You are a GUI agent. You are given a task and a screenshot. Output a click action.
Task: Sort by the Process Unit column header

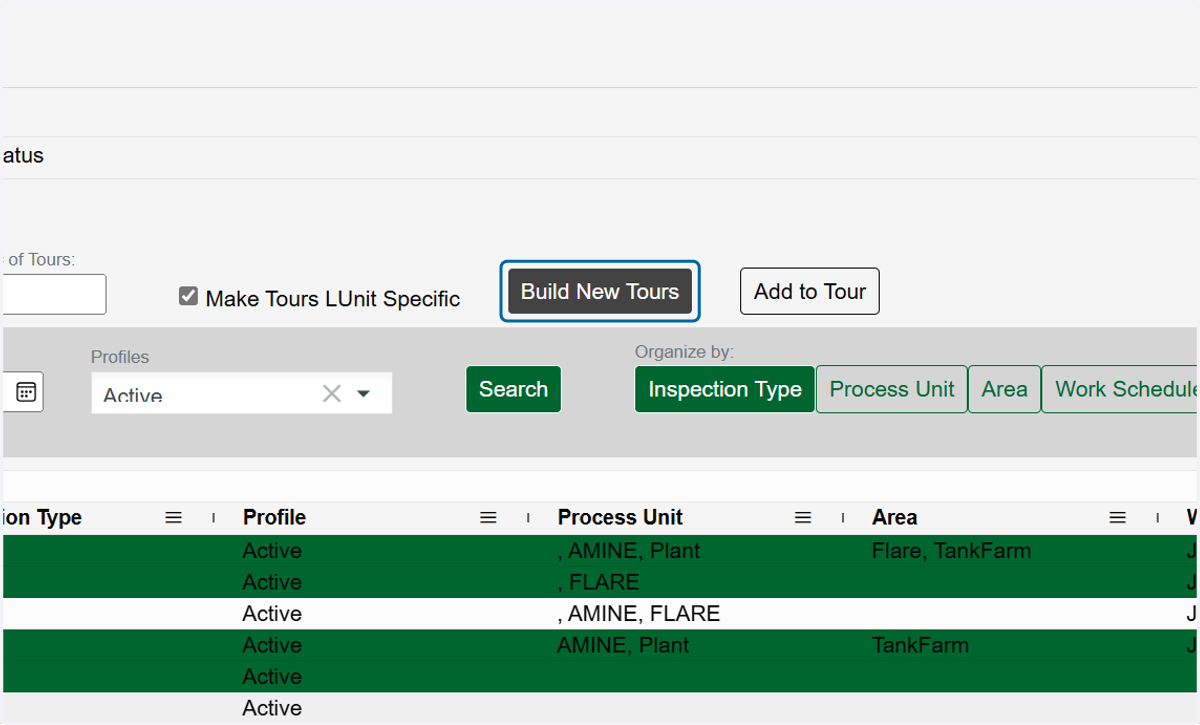coord(620,518)
